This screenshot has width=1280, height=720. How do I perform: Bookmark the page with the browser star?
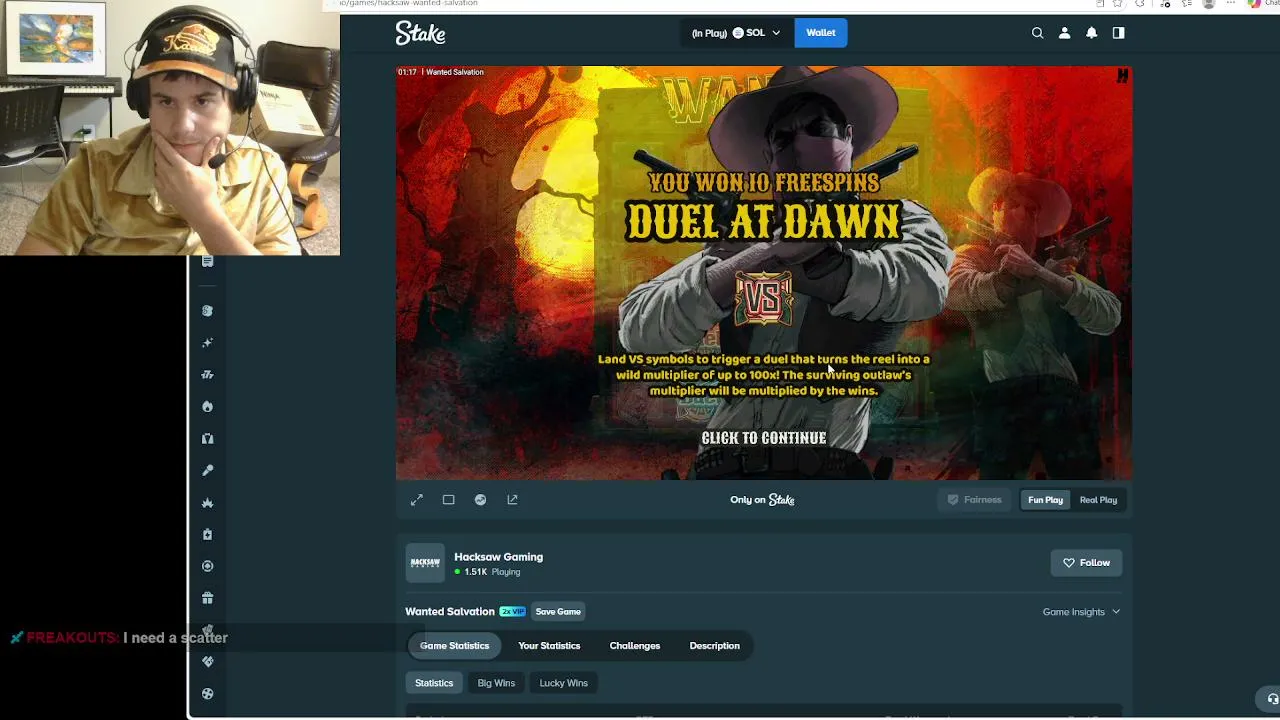[x=1118, y=4]
